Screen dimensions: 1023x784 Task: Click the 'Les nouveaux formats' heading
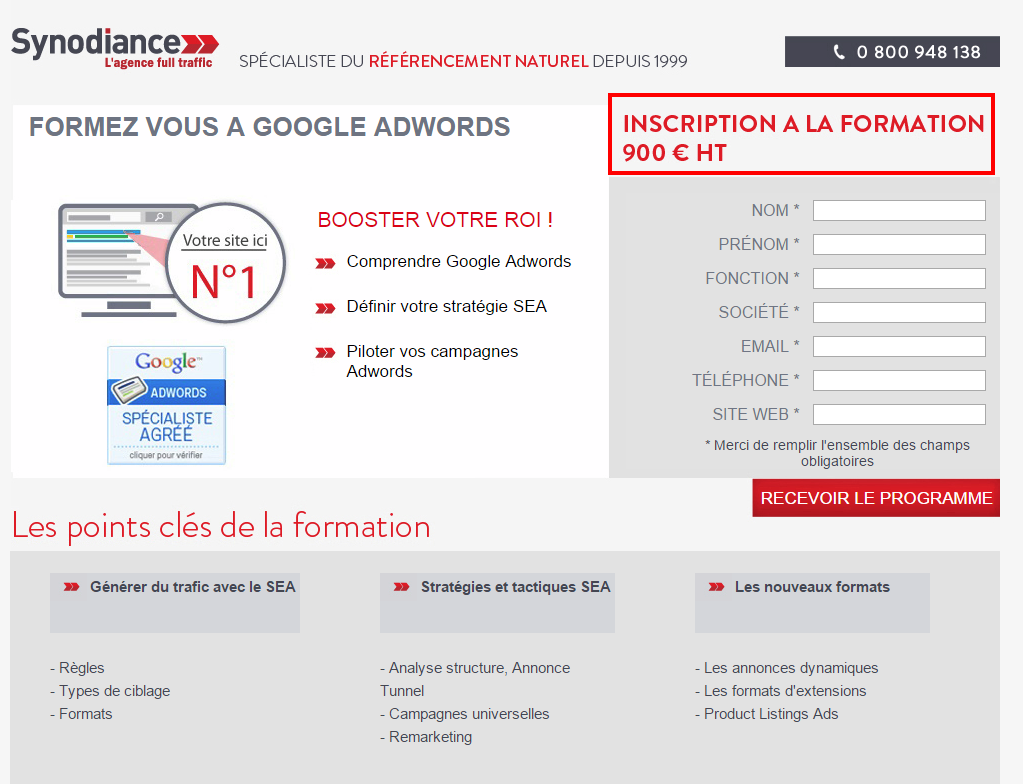[x=812, y=587]
